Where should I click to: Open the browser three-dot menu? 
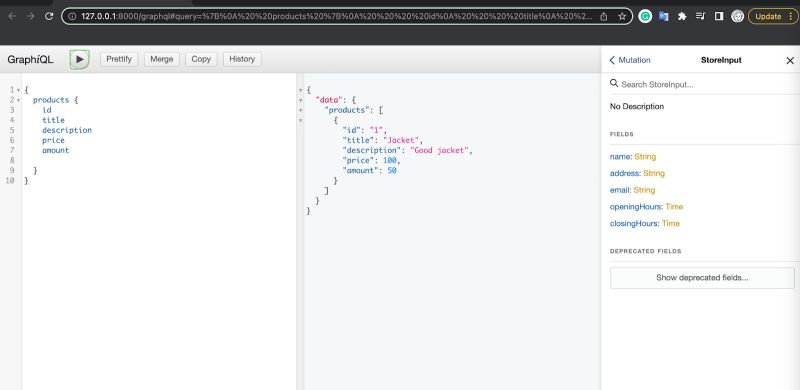point(790,16)
